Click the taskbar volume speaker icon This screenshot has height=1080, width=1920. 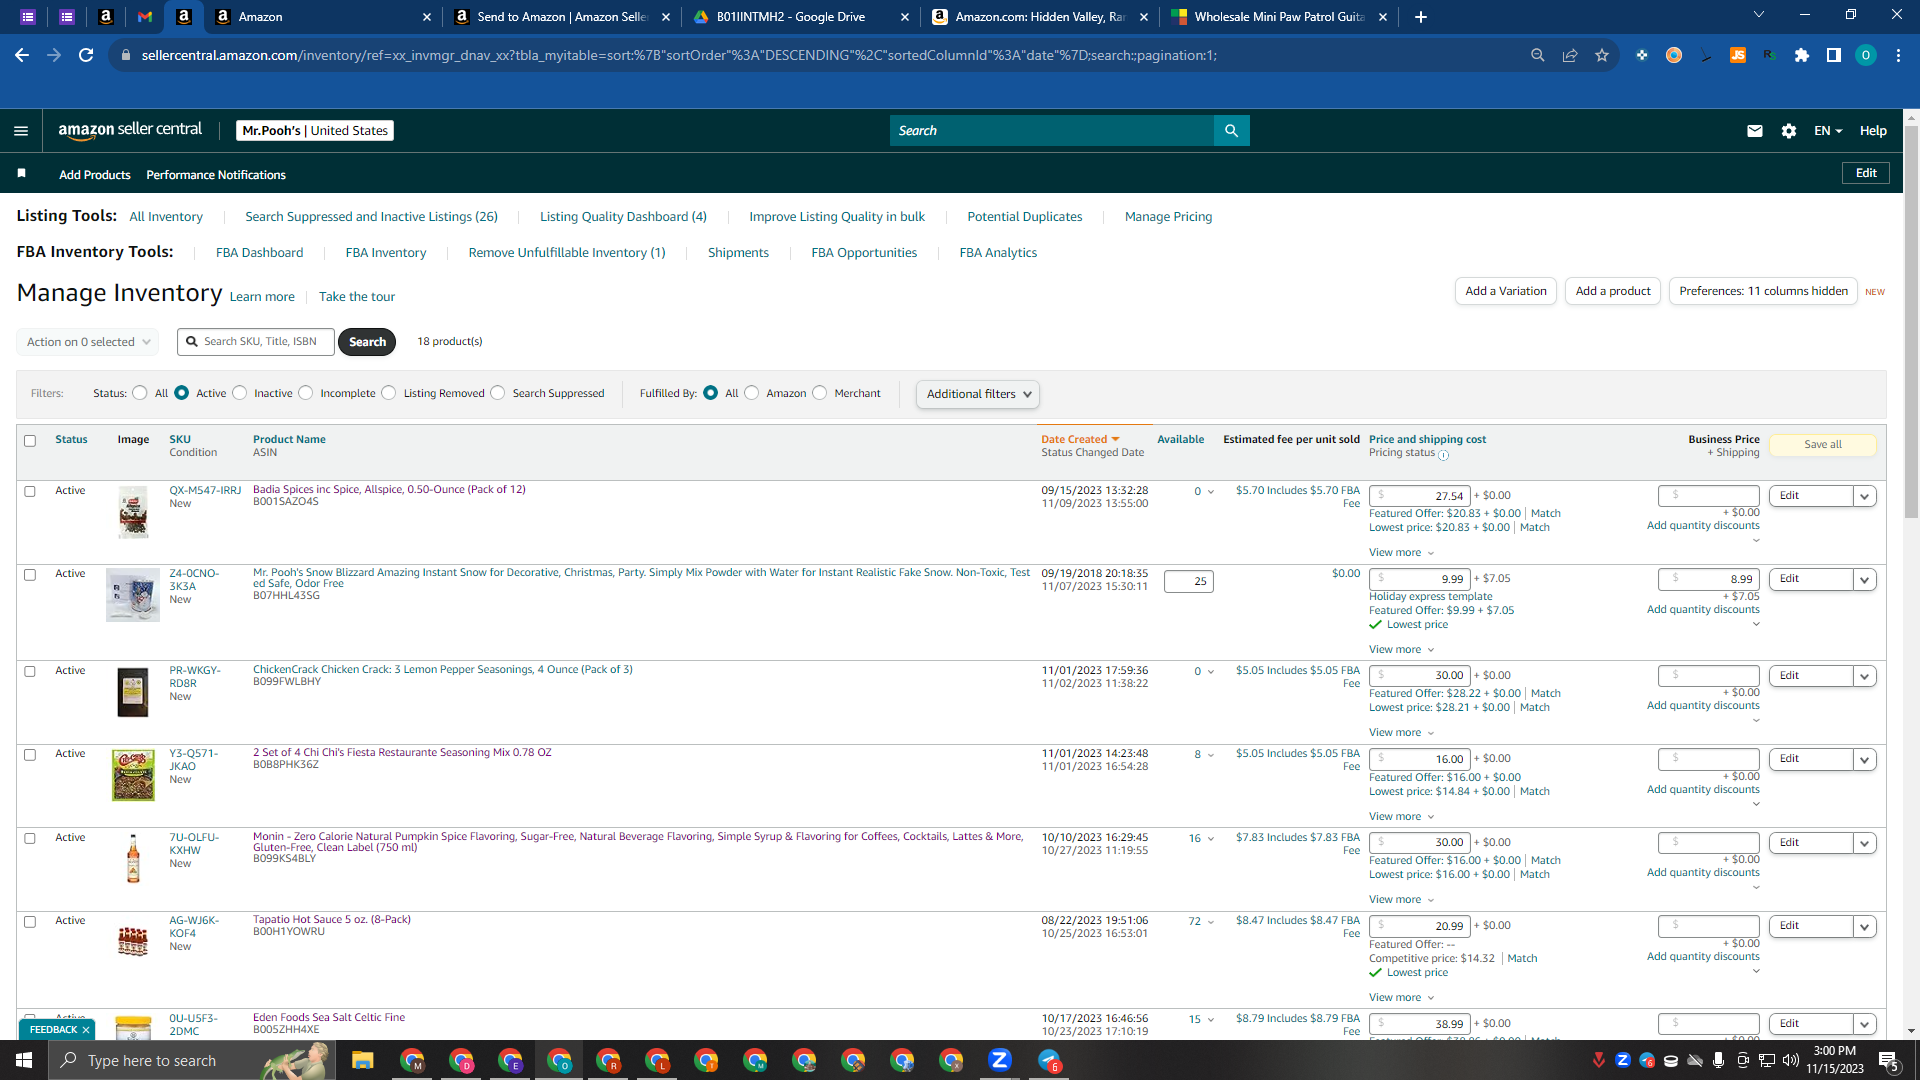(1790, 1060)
